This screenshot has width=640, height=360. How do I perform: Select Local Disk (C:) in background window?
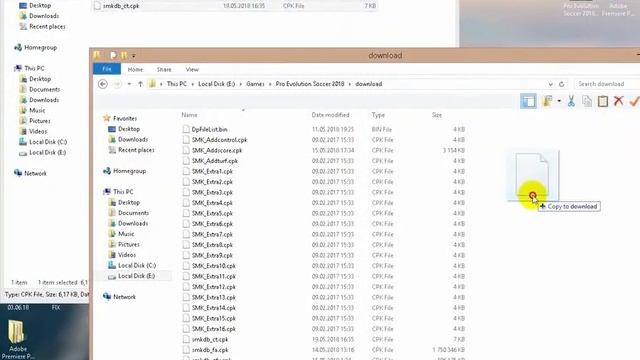(x=48, y=142)
